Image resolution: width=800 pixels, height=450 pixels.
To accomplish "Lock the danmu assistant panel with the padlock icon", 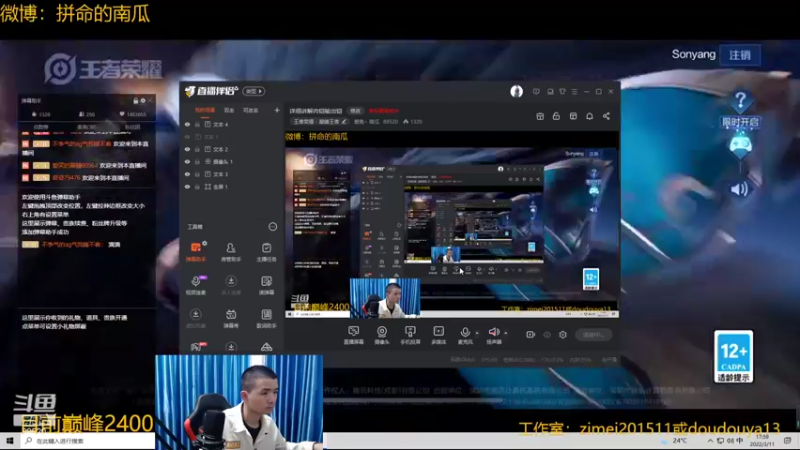I will pos(136,101).
